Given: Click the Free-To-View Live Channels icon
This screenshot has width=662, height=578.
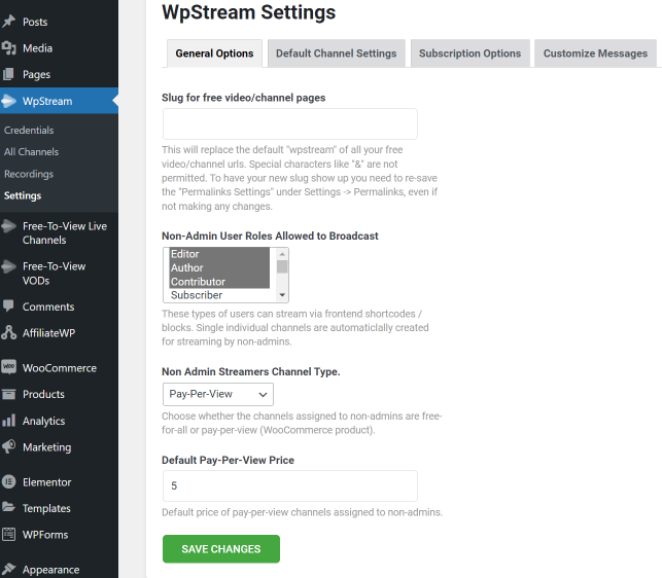Looking at the screenshot, I should 9,226.
